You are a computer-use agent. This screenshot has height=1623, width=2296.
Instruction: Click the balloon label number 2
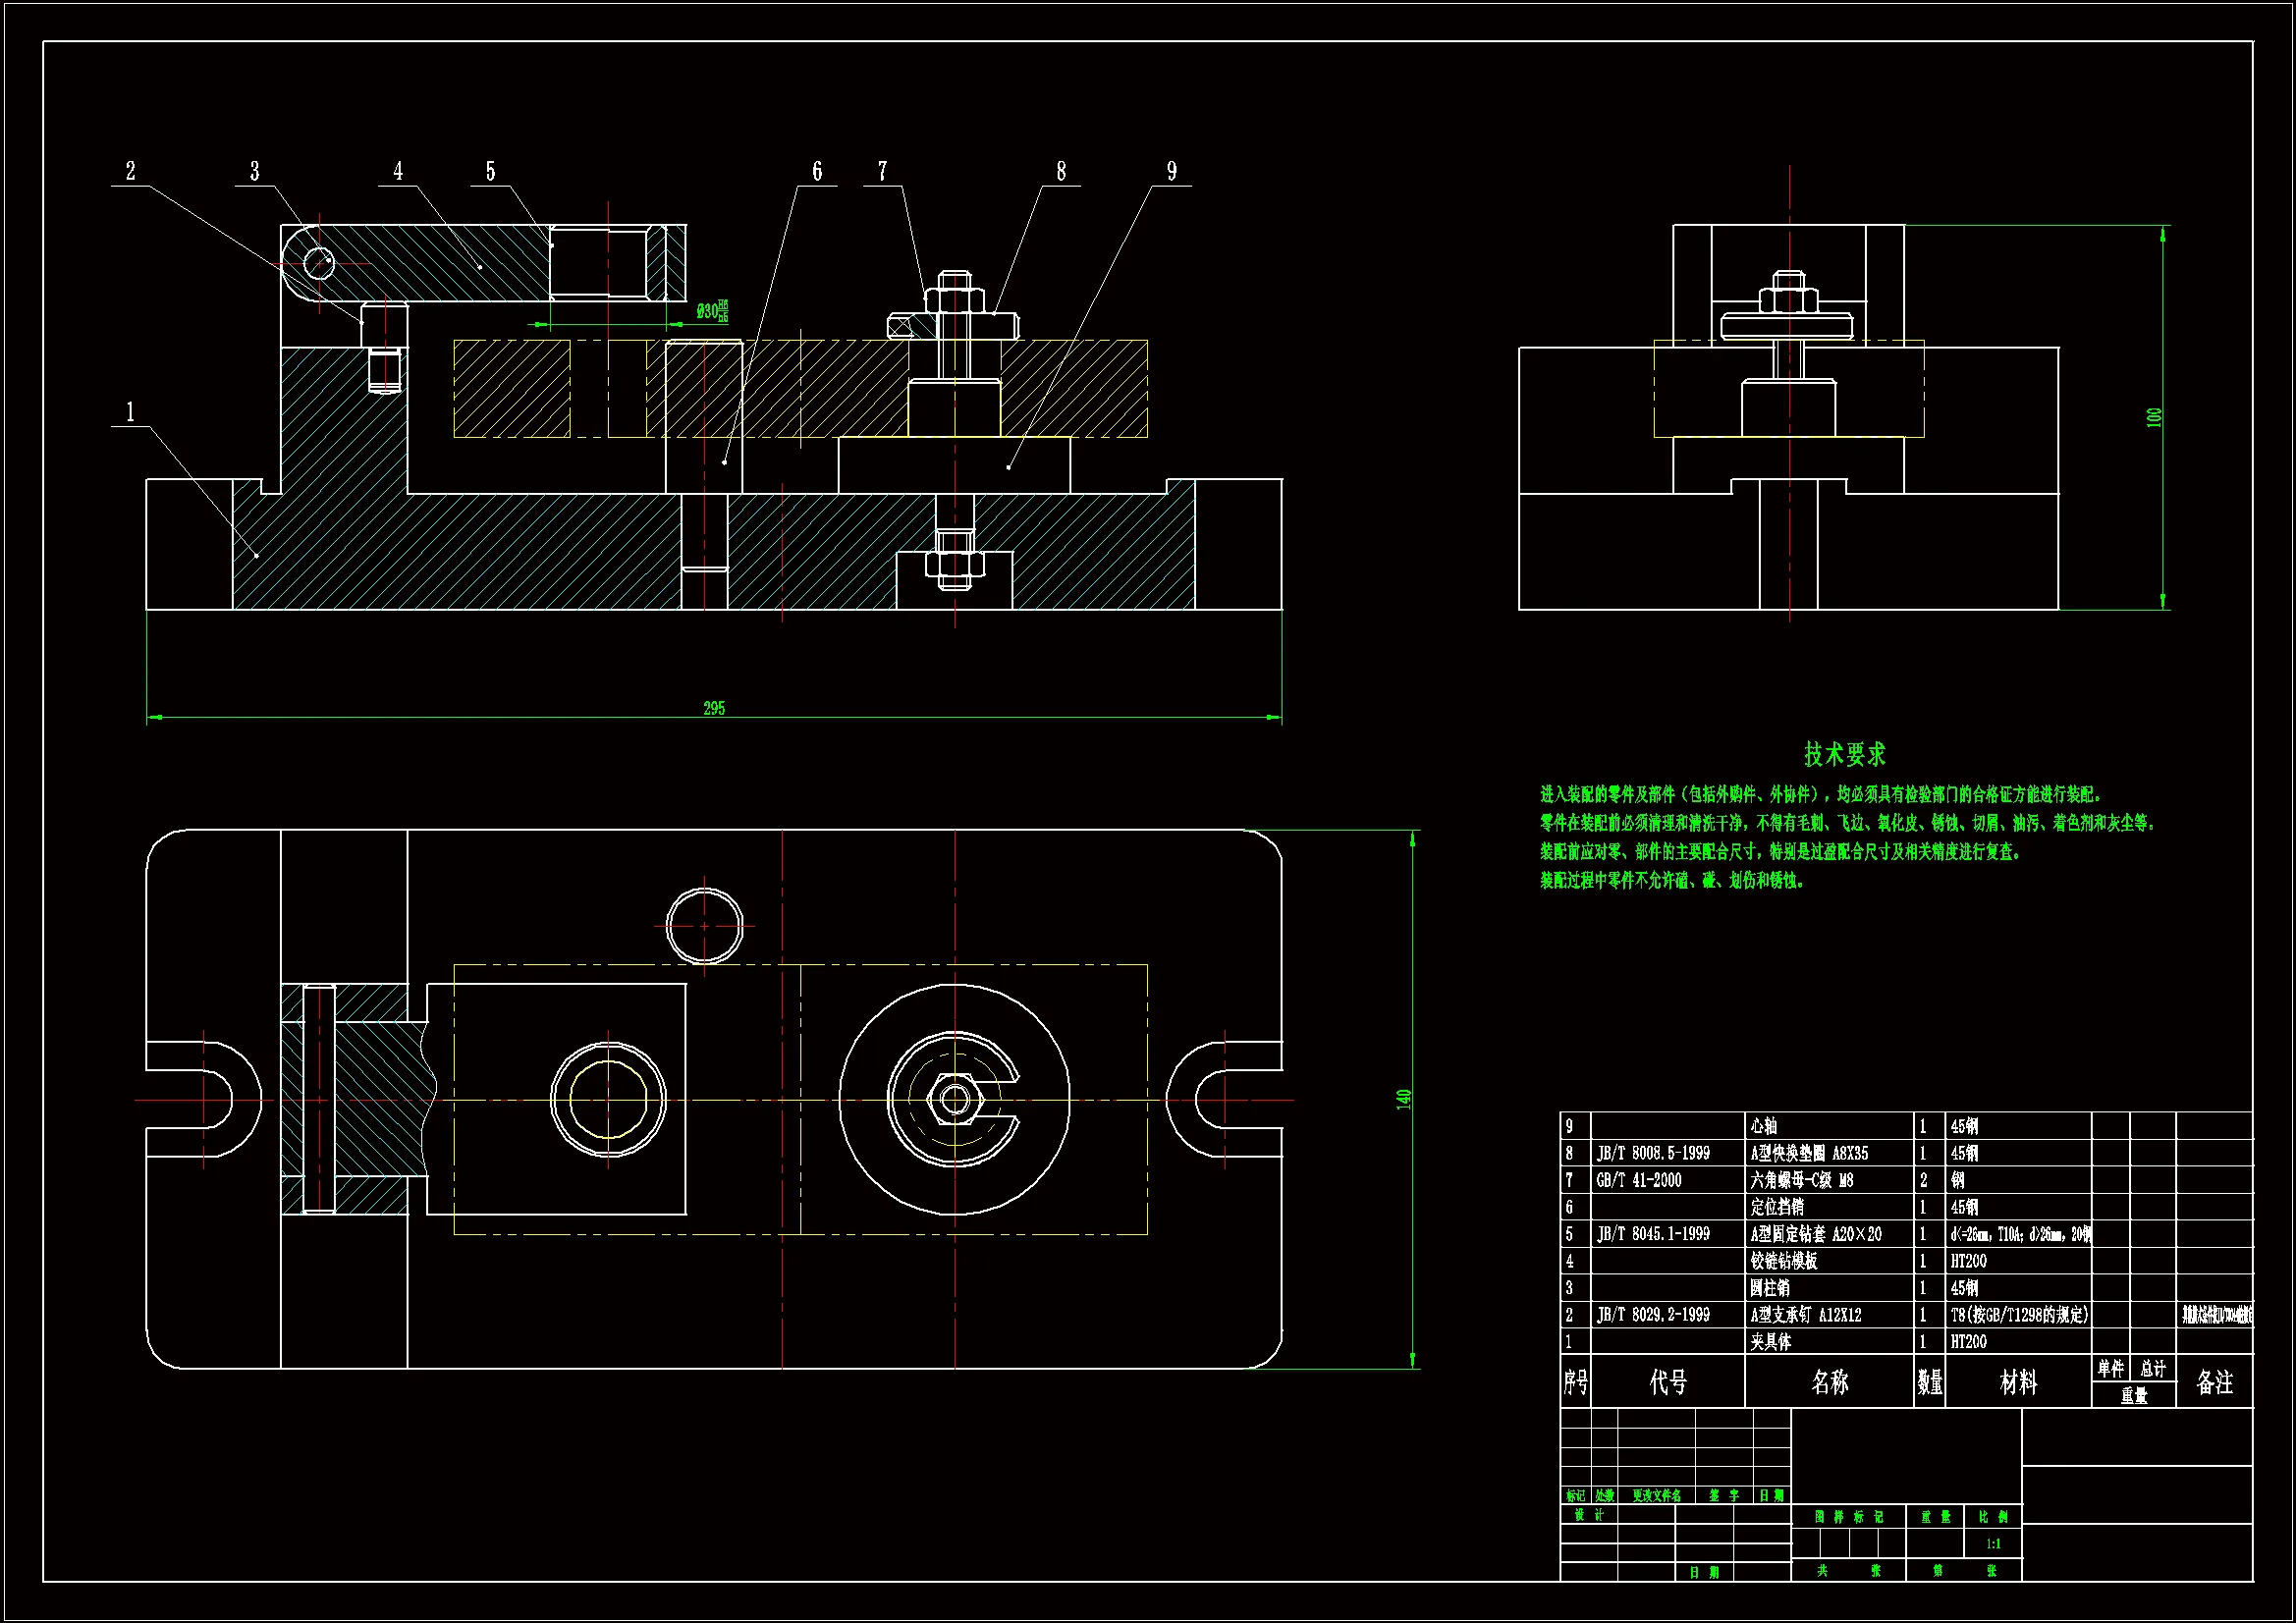point(130,172)
